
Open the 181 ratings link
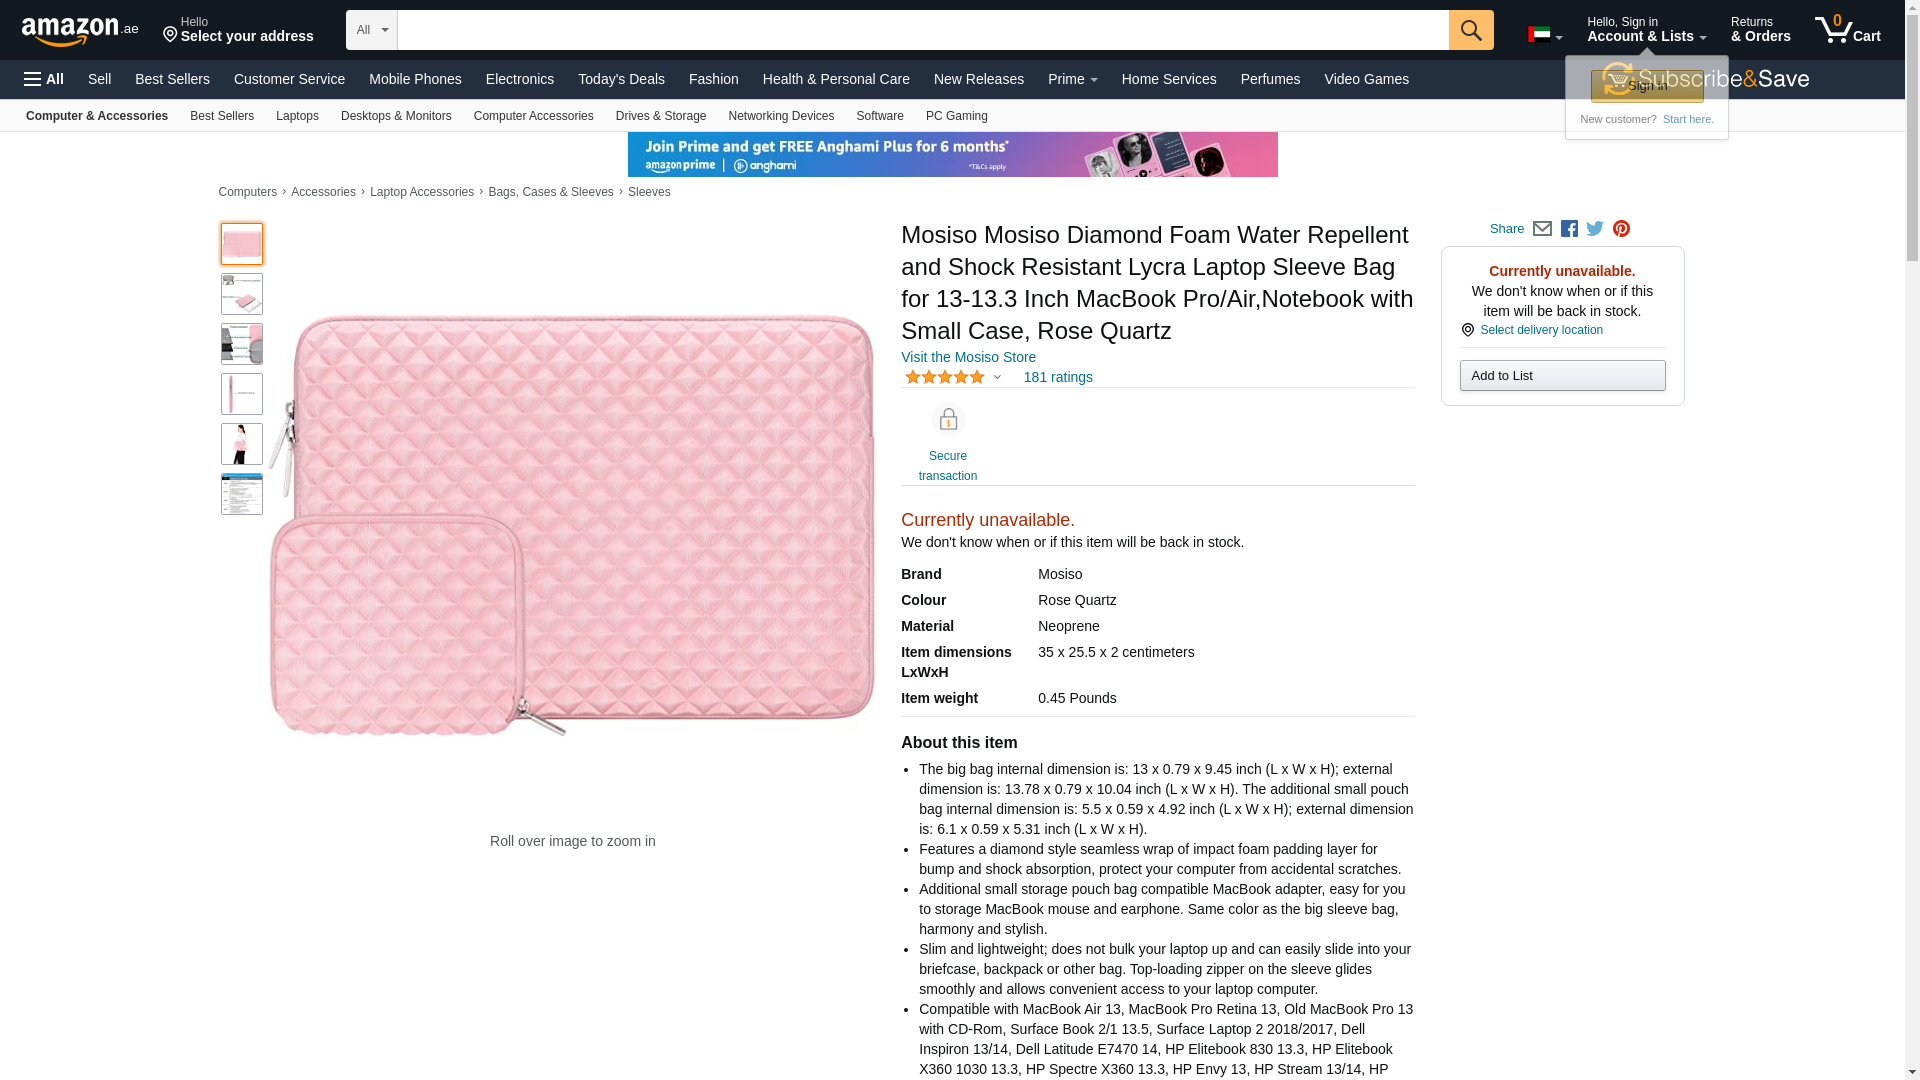[1058, 377]
